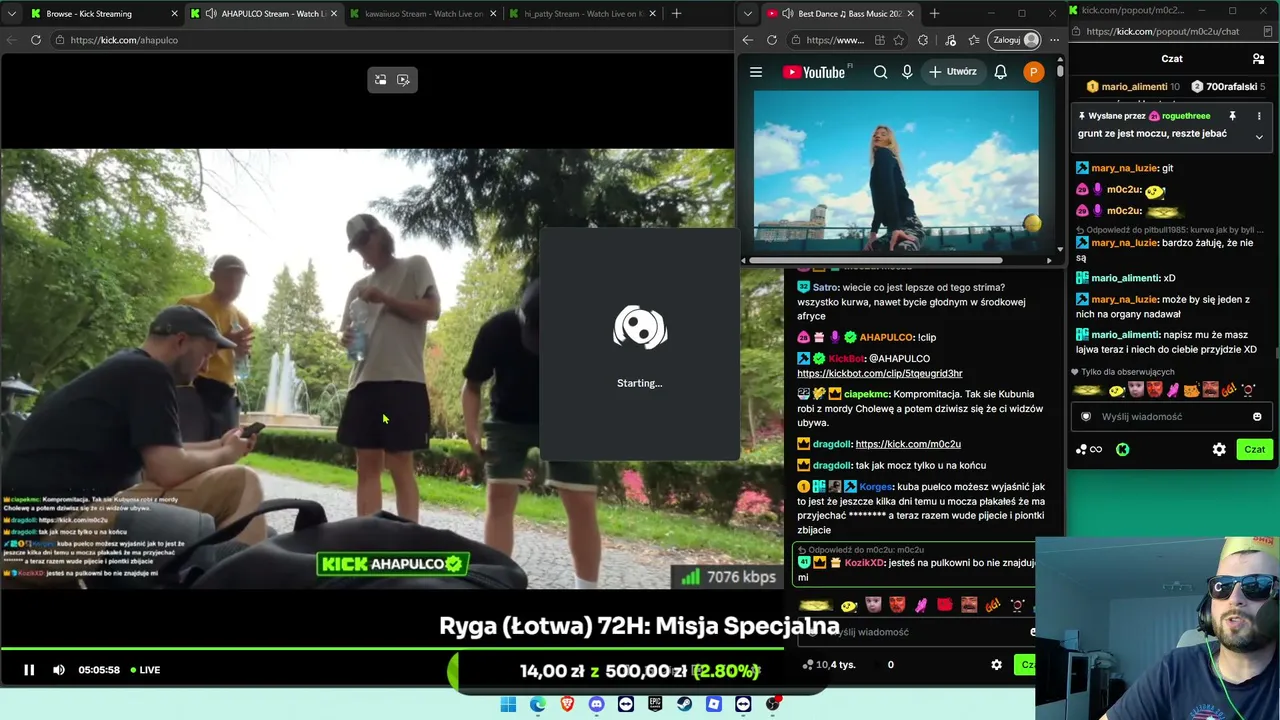
Task: Select the Best Dance Bass Music YouTube tab
Action: pyautogui.click(x=840, y=14)
